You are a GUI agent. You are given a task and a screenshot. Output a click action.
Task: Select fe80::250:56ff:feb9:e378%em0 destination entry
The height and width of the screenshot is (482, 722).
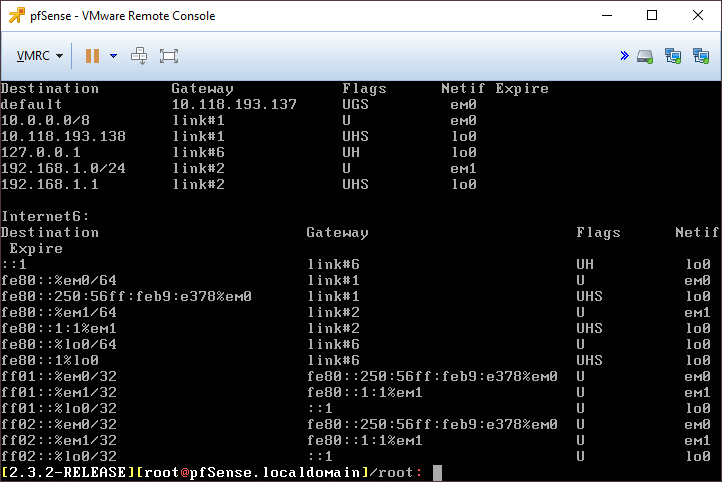126,296
